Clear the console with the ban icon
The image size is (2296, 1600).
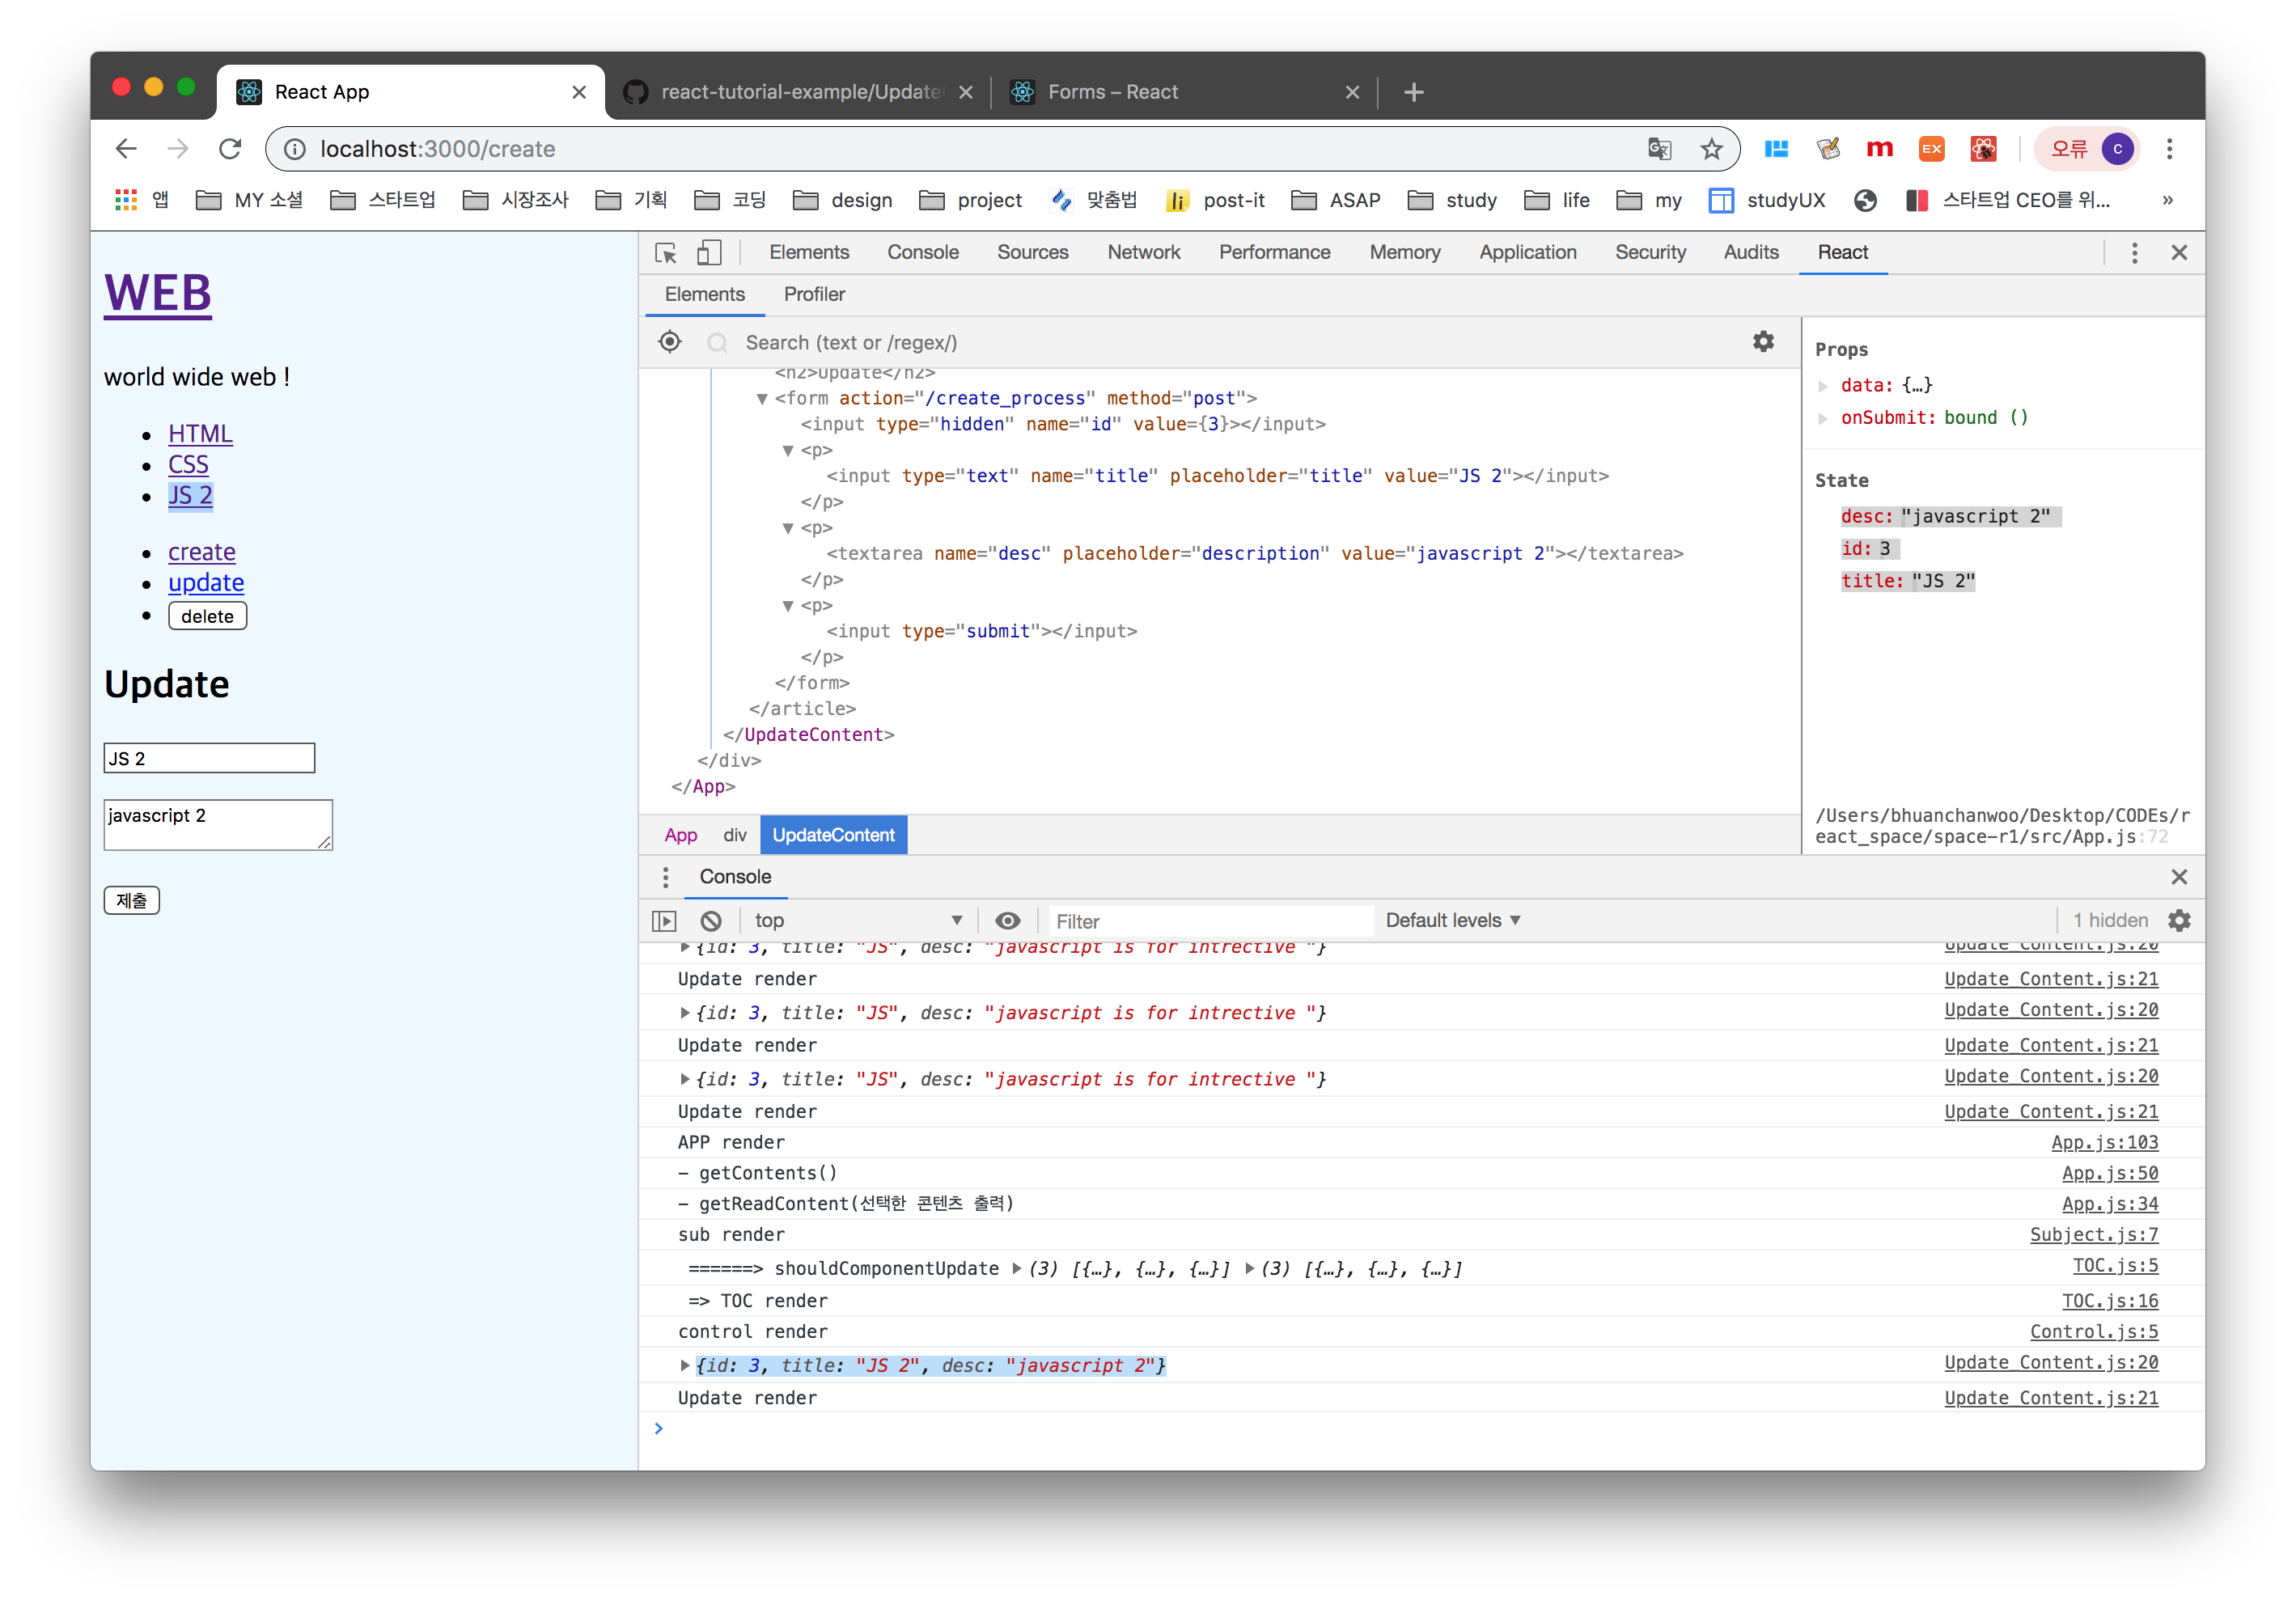tap(711, 920)
